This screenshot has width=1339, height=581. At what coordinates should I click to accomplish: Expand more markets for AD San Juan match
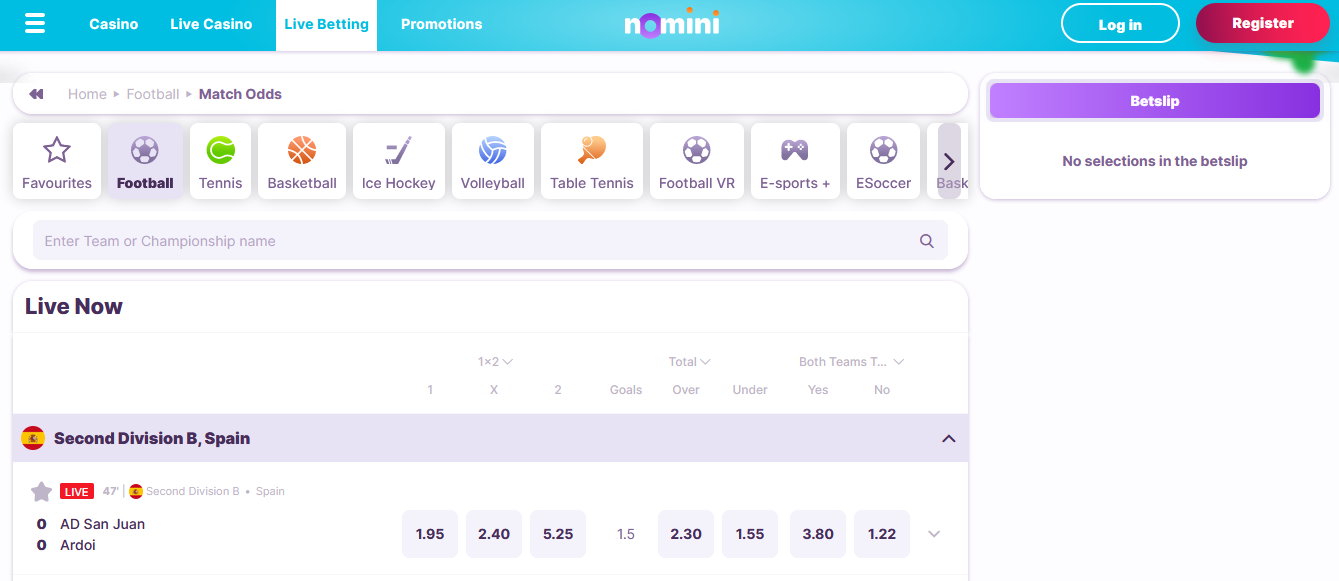click(934, 534)
